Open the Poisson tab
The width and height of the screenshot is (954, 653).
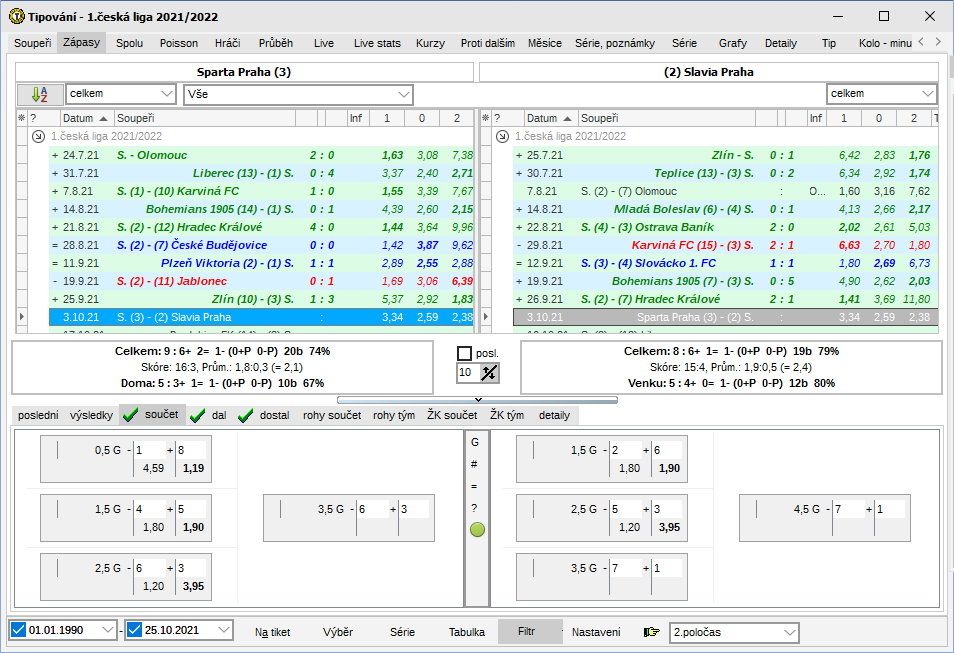click(x=179, y=43)
